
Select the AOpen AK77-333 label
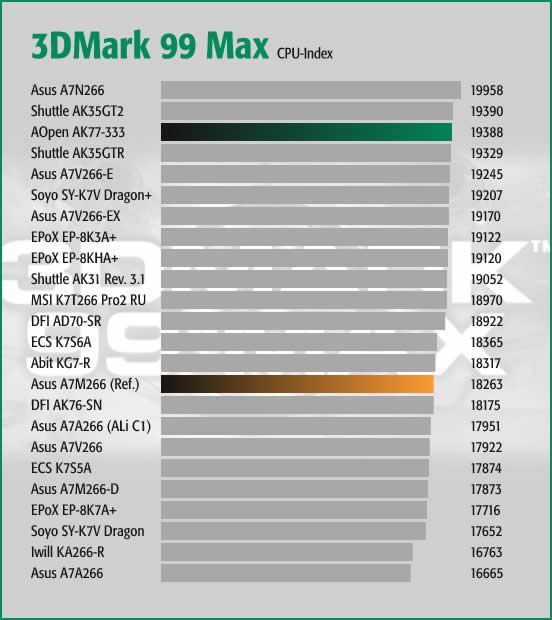click(x=78, y=132)
